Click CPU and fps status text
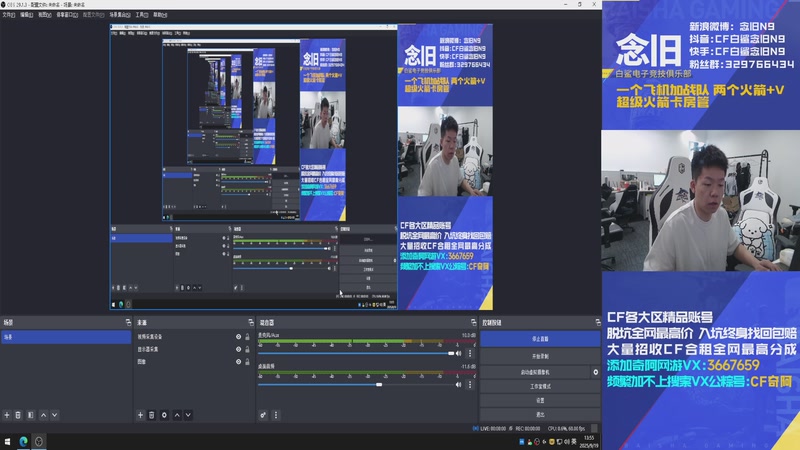Viewport: 800px width, 450px height. (x=566, y=429)
